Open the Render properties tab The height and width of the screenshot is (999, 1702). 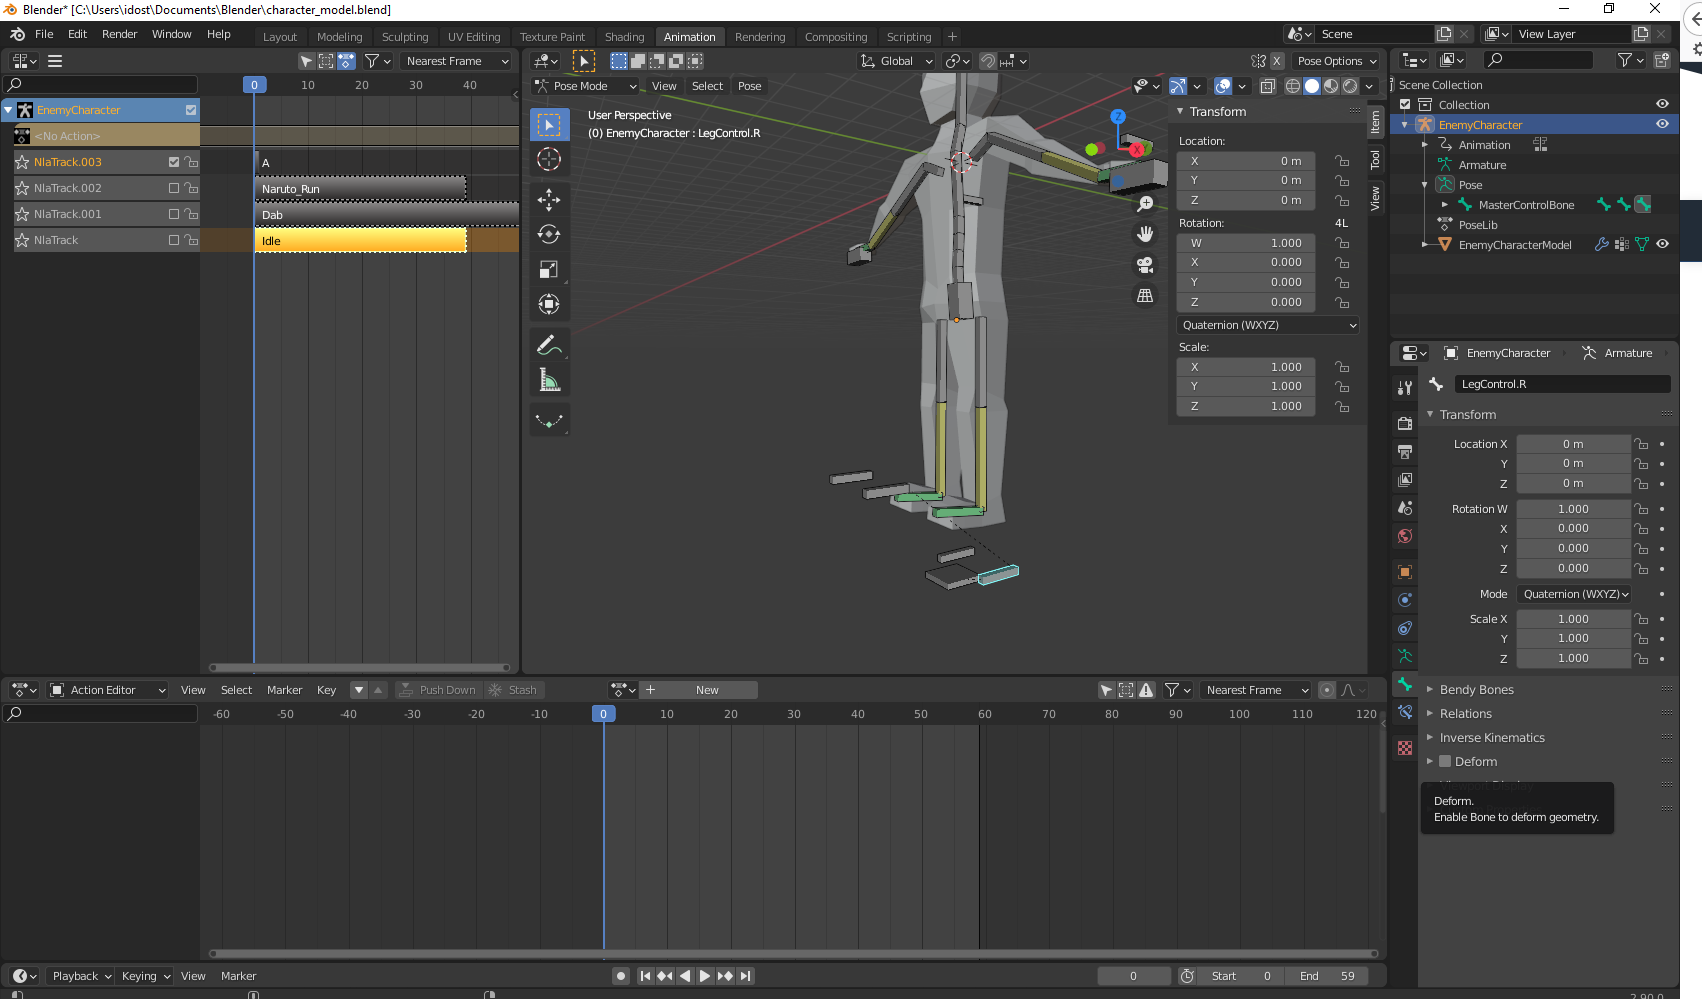click(1405, 424)
